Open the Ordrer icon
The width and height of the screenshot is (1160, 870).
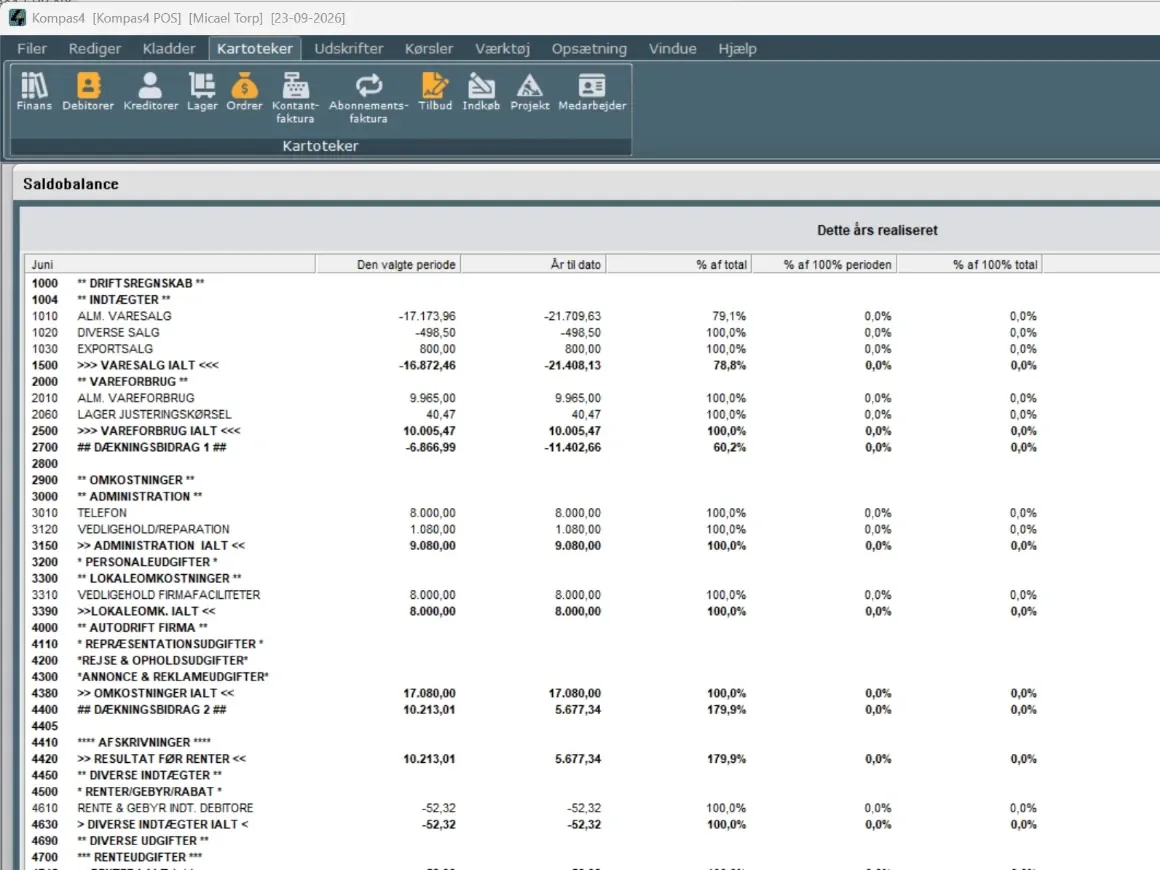coord(244,92)
